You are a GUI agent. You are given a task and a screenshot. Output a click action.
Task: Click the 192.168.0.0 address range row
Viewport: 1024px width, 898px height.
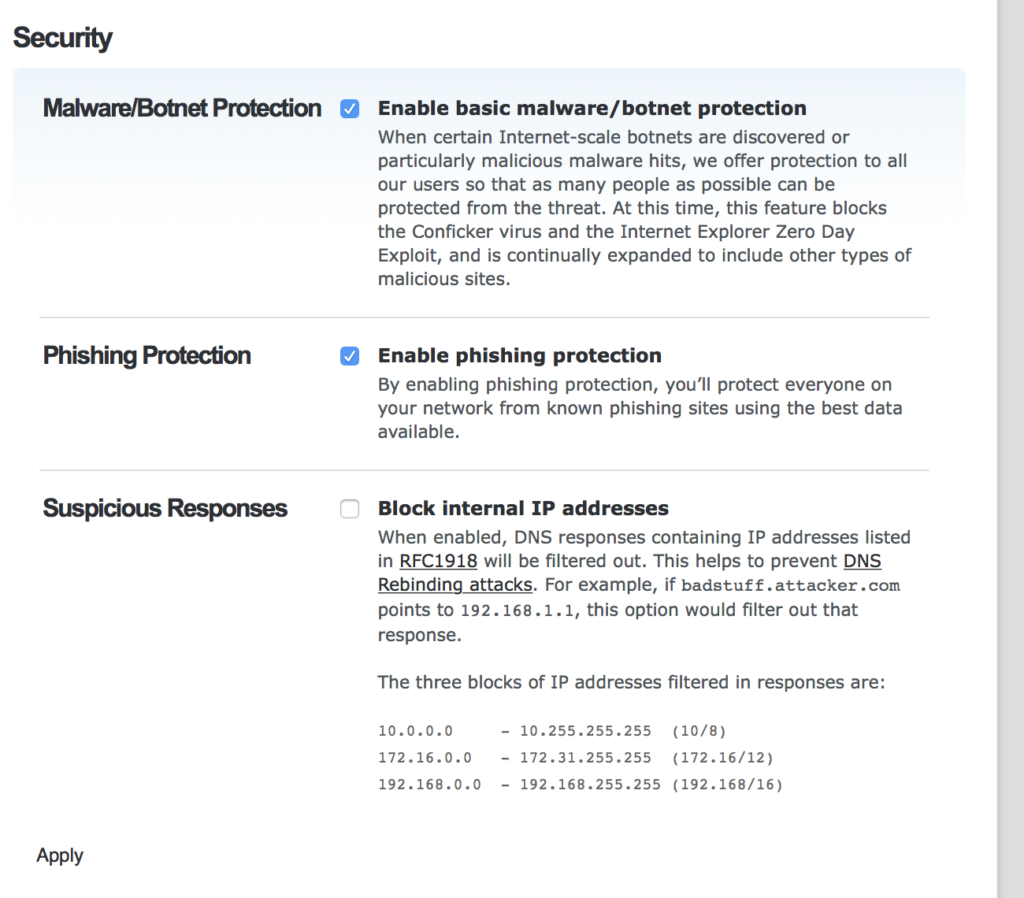click(x=580, y=785)
